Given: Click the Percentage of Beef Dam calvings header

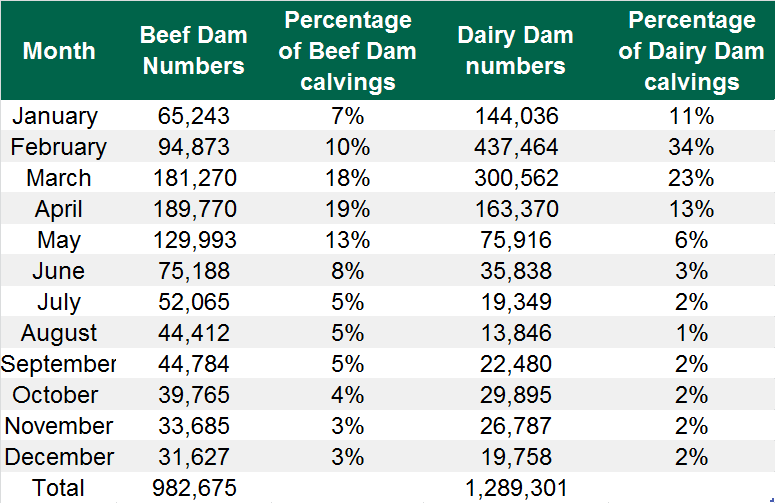Looking at the screenshot, I should point(348,50).
